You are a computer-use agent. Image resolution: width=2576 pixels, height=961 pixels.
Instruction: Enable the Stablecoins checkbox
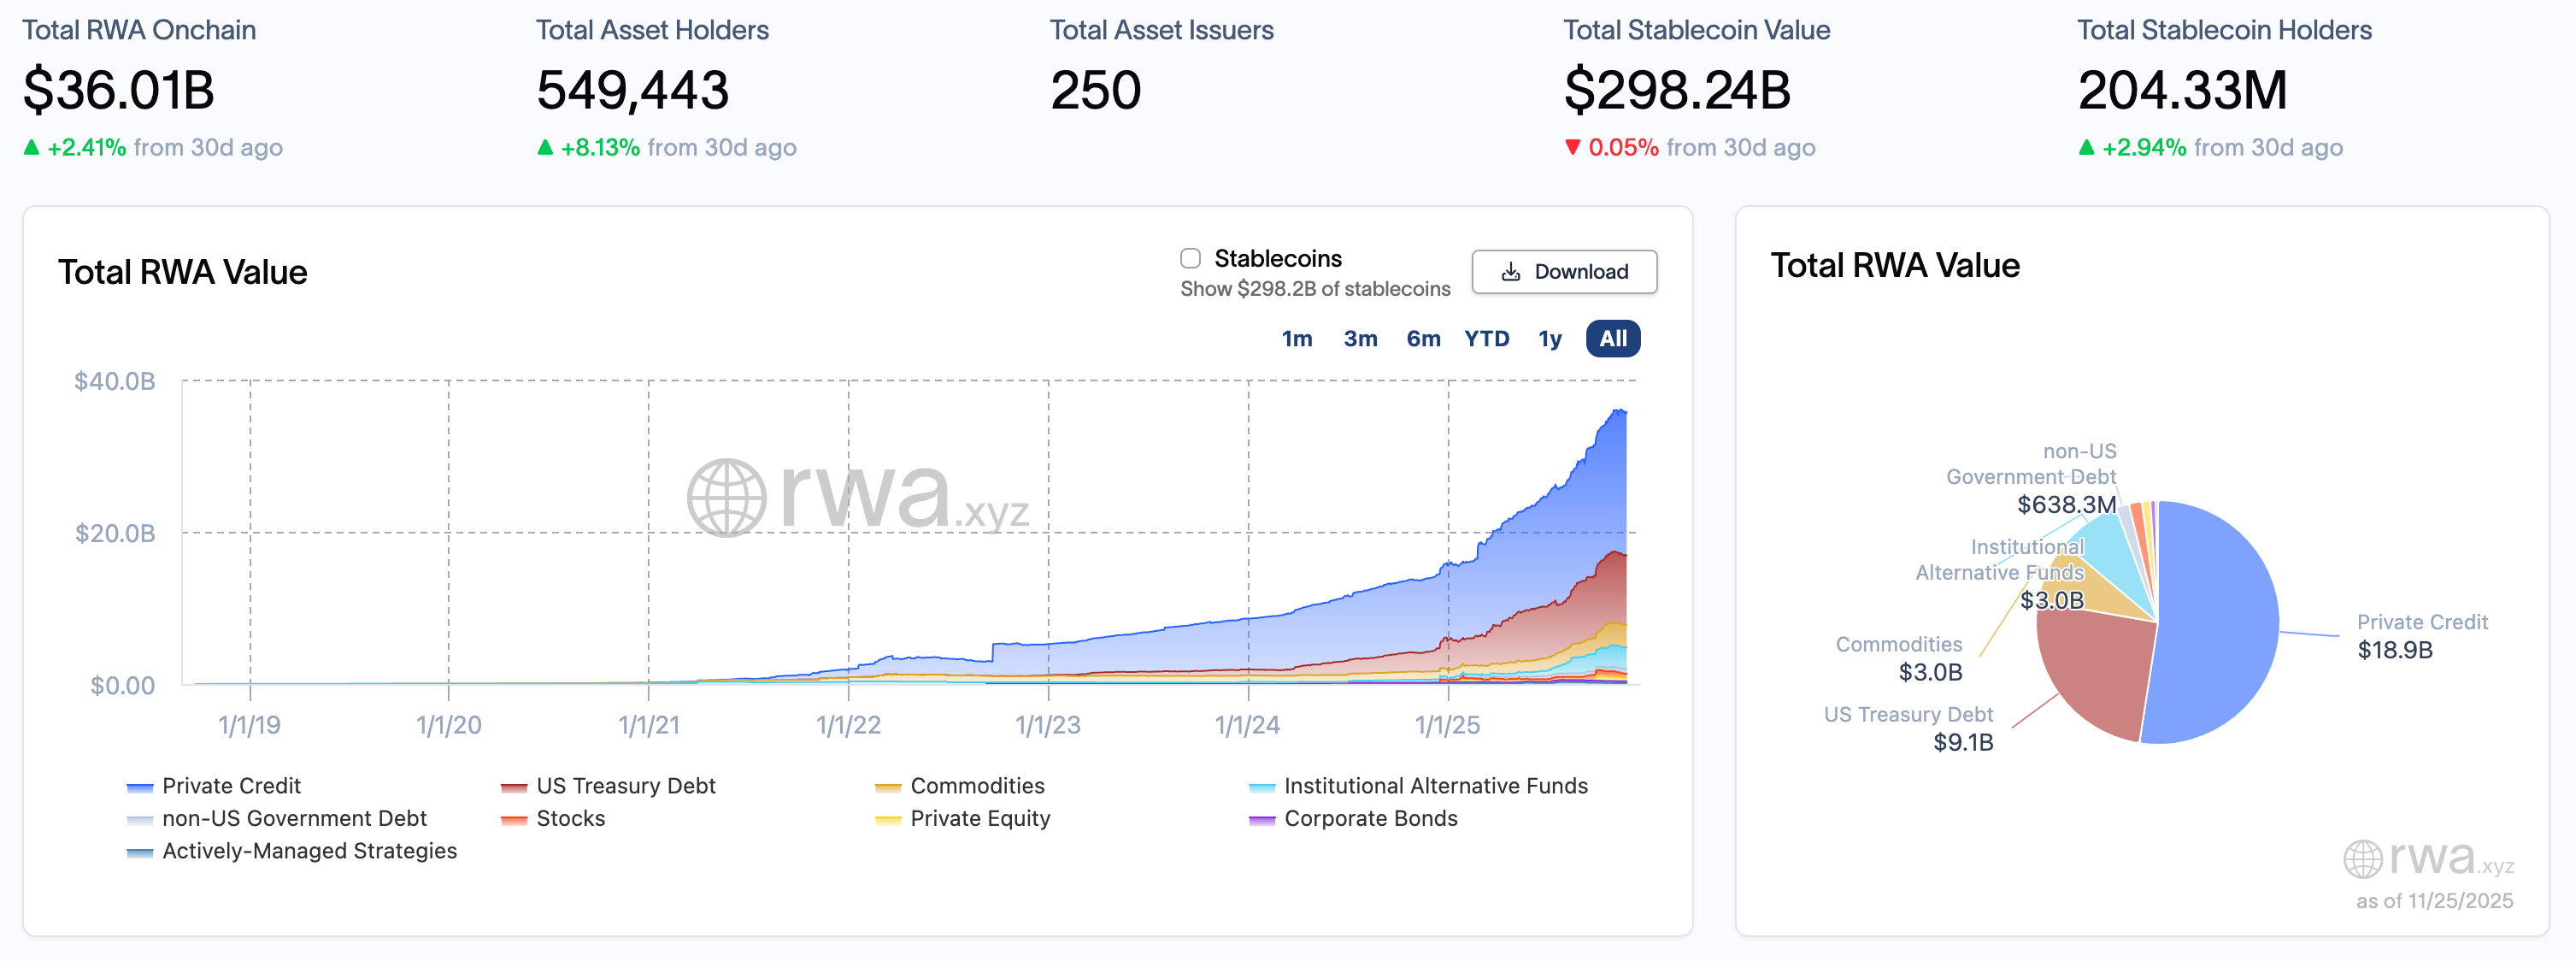pyautogui.click(x=1190, y=259)
